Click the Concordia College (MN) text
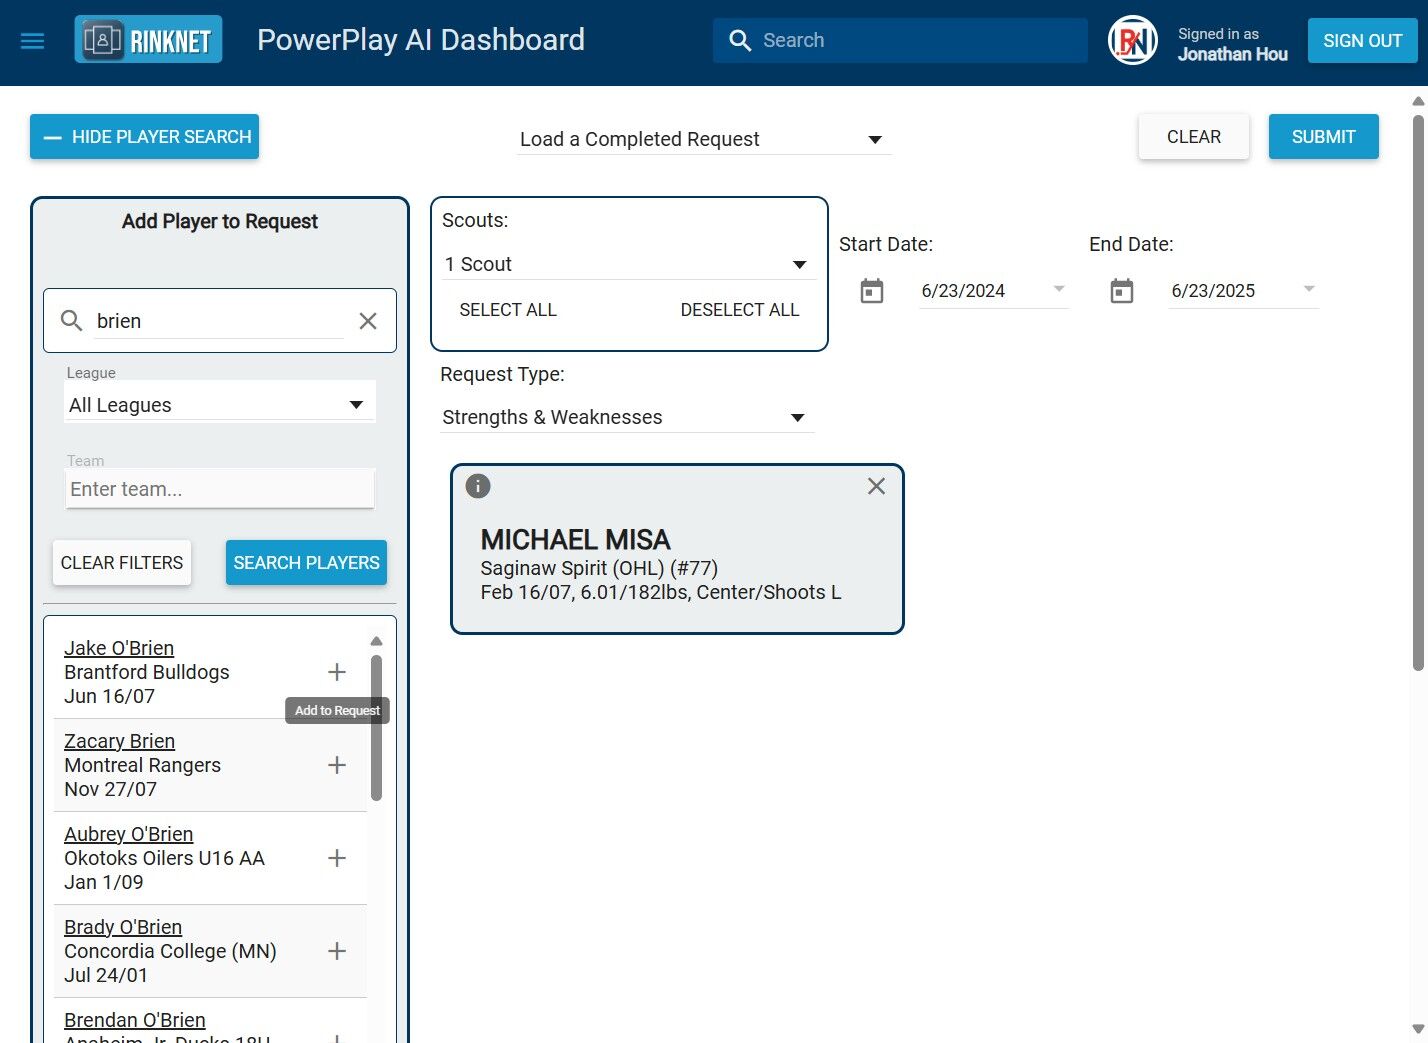This screenshot has height=1043, width=1428. click(171, 951)
